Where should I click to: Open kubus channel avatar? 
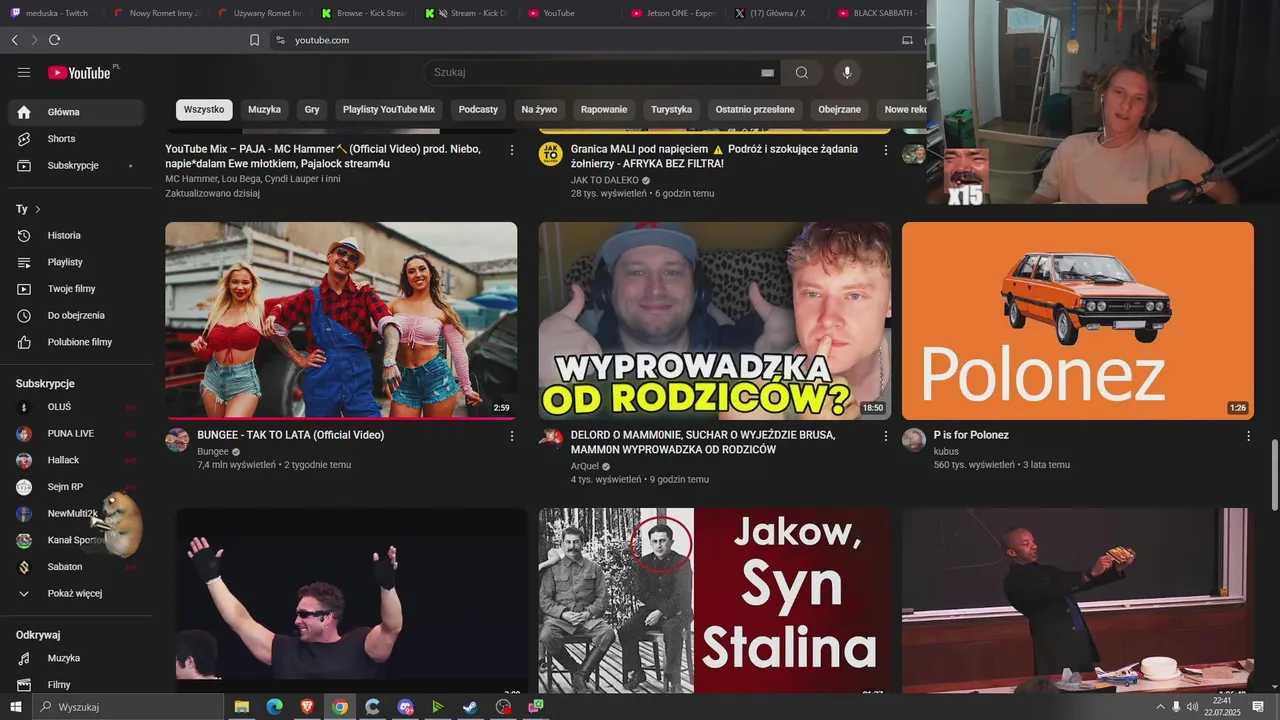[x=914, y=440]
